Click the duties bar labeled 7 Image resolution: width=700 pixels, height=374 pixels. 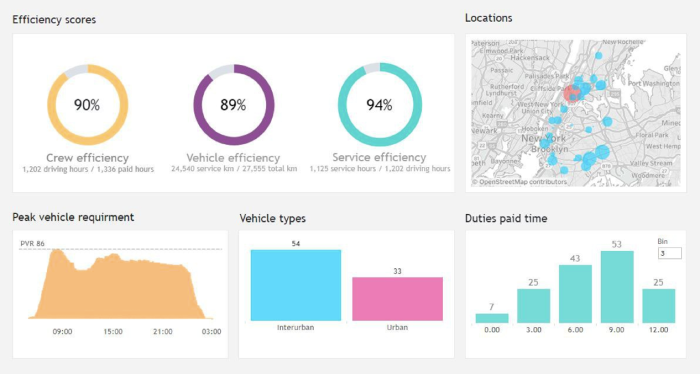click(x=492, y=318)
